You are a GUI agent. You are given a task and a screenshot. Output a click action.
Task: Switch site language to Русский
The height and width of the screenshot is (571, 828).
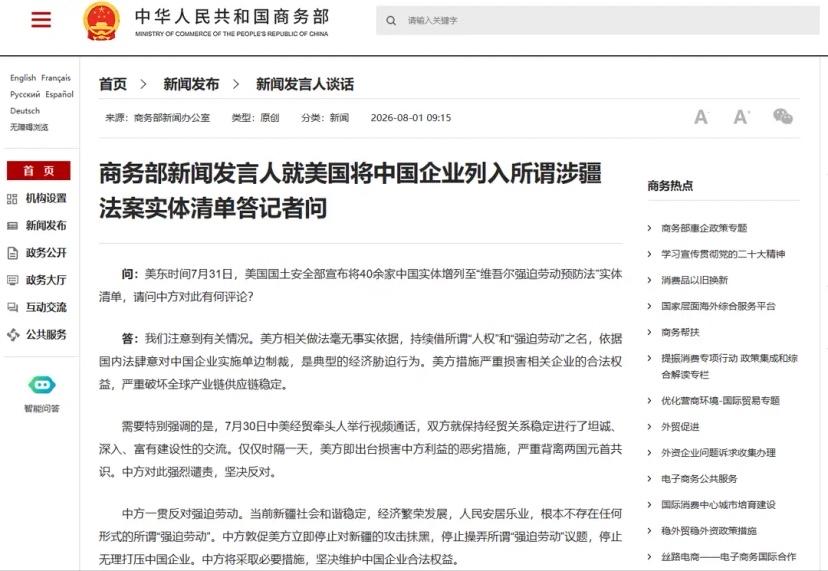point(25,94)
